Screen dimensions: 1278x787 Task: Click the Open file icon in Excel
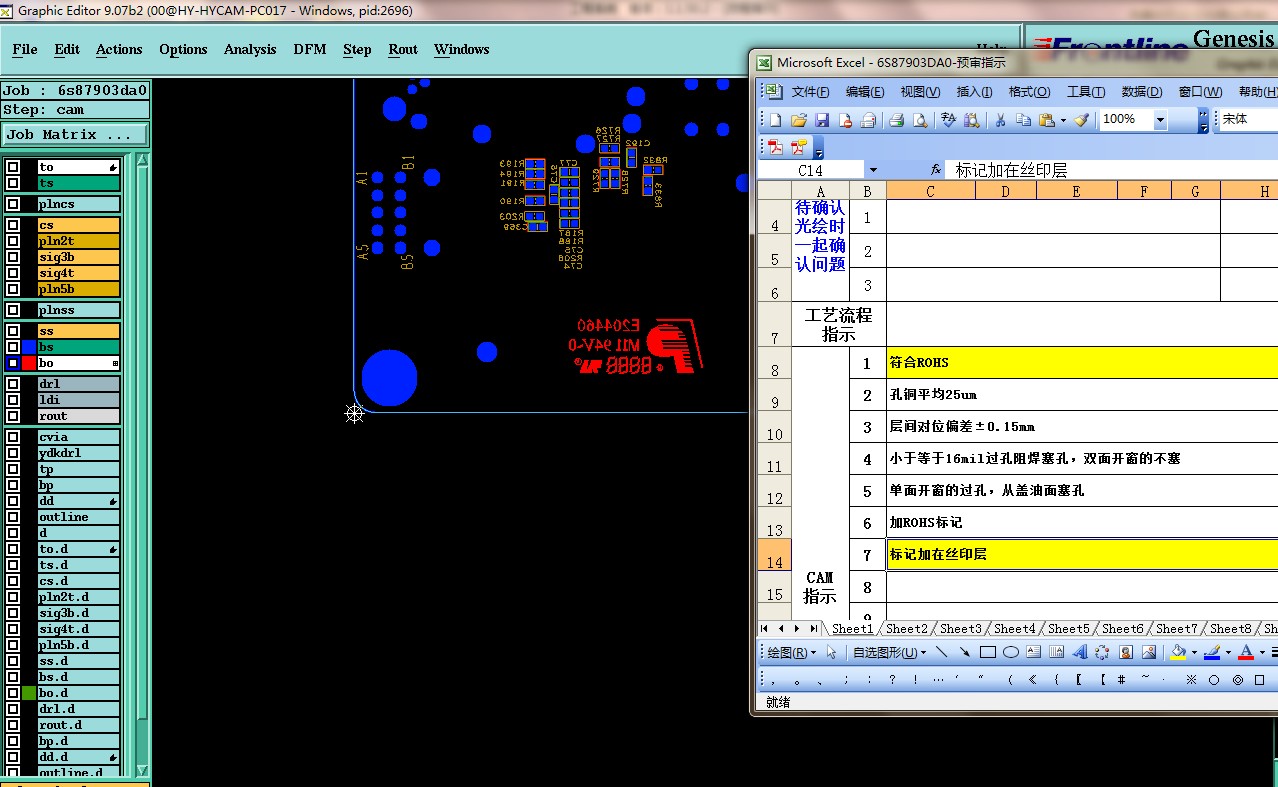pyautogui.click(x=798, y=120)
